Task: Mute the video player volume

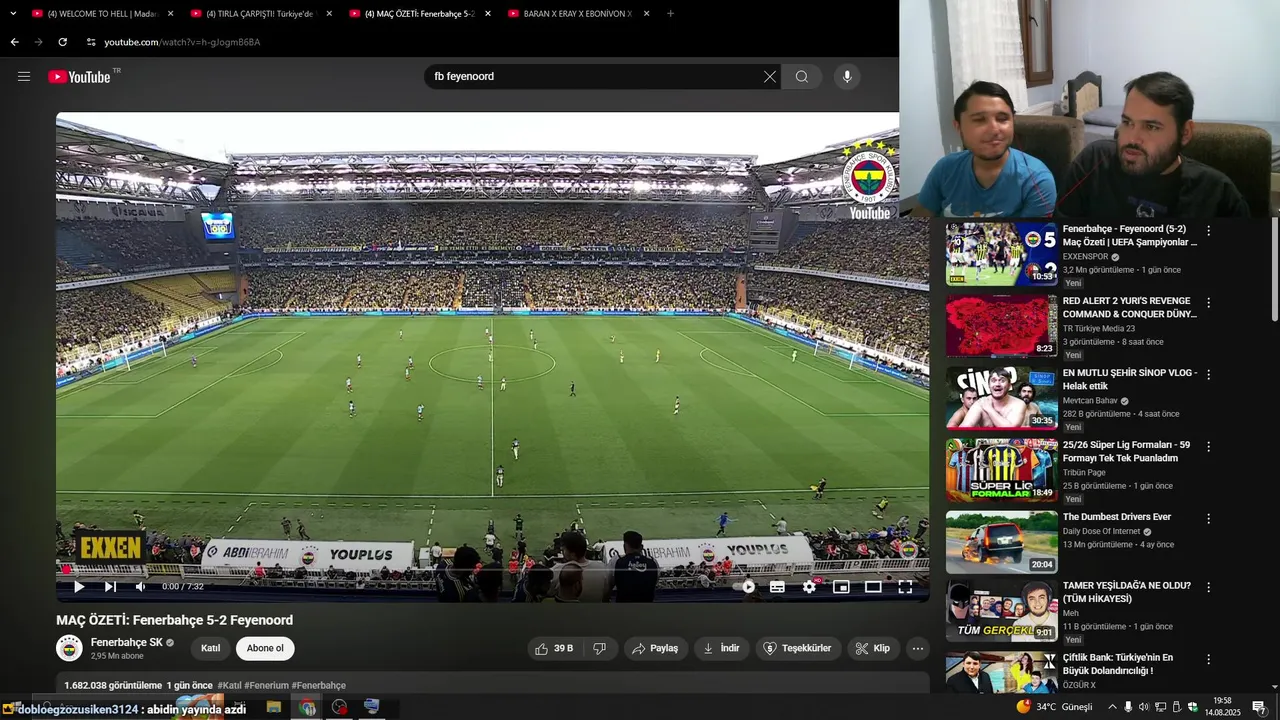Action: pos(141,587)
